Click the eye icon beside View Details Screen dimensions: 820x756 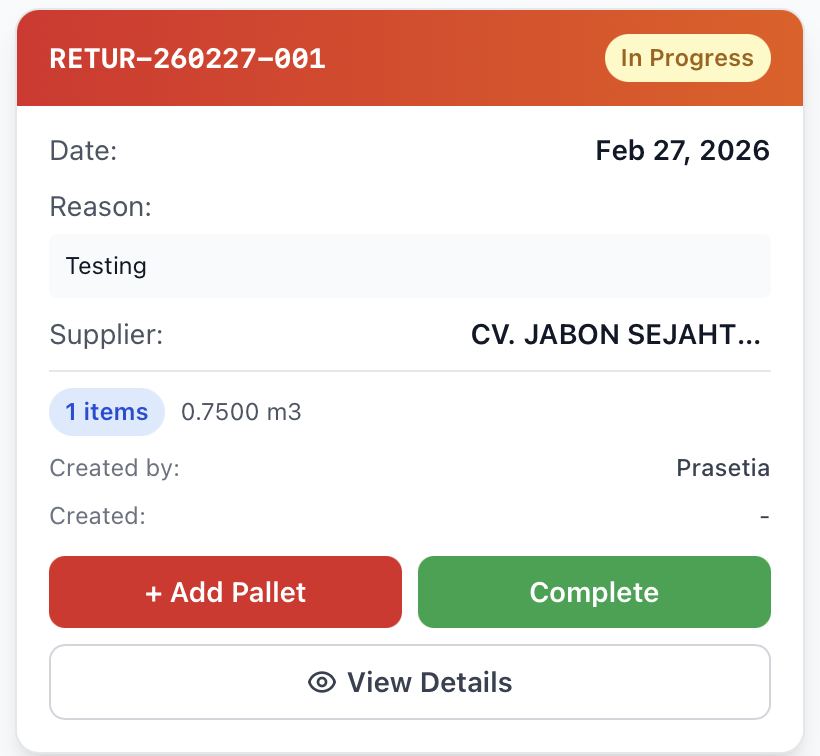coord(321,682)
